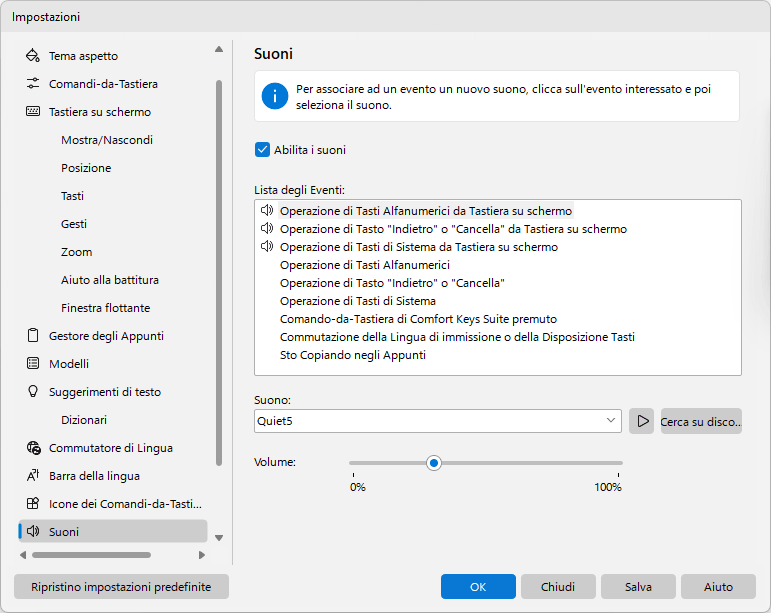
Task: Click Cerca su disco button
Action: tap(701, 421)
